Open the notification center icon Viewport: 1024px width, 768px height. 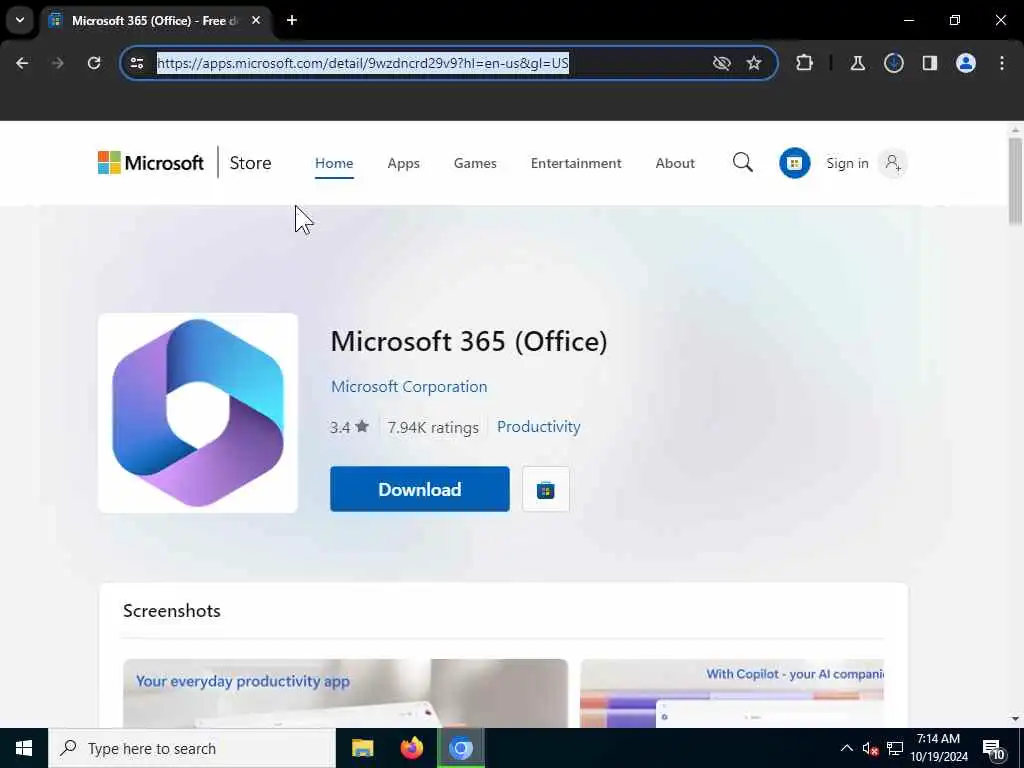[x=993, y=749]
